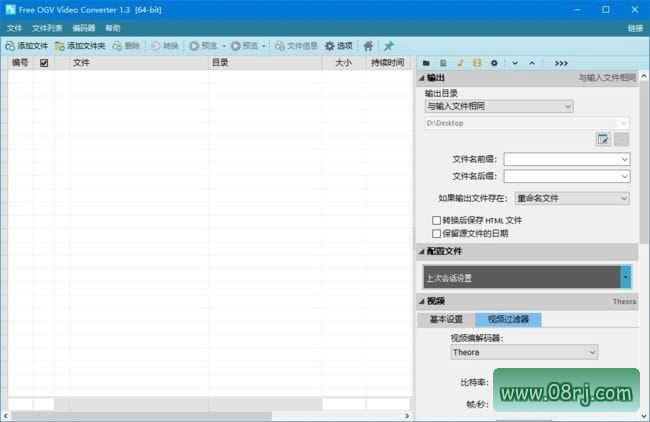Image resolution: width=650 pixels, height=422 pixels.
Task: Click the settings panel scroll up arrow
Action: (x=644, y=77)
